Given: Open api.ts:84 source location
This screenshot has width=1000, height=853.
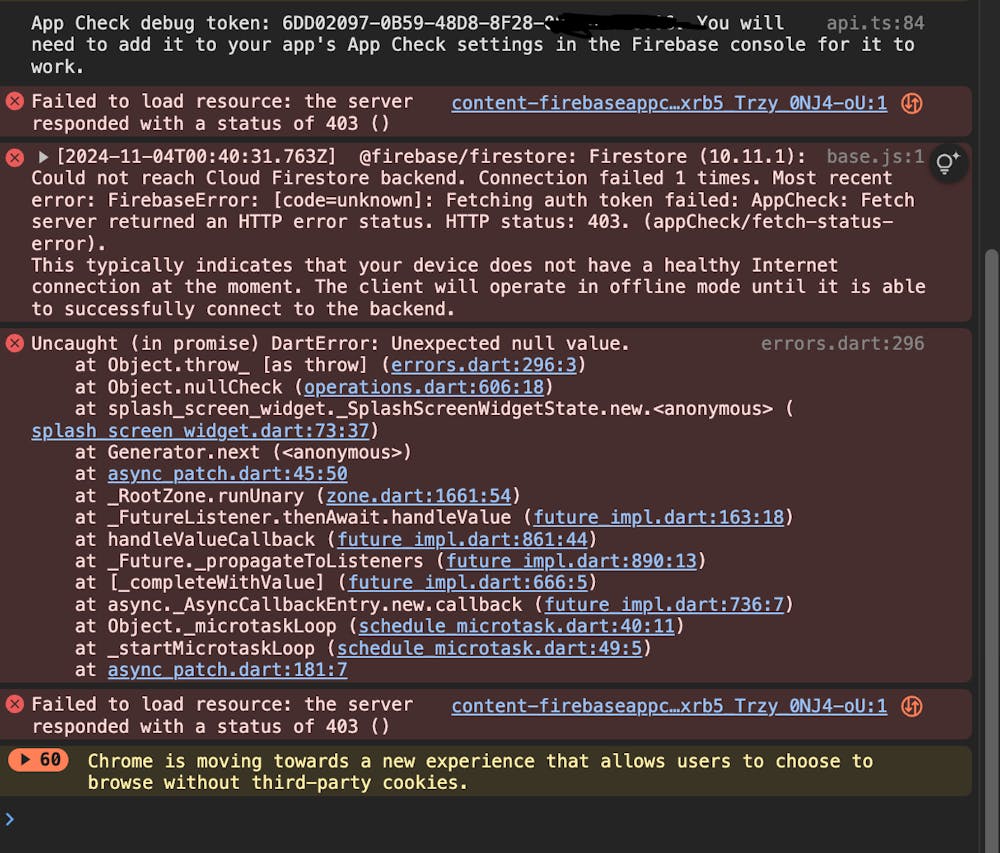Looking at the screenshot, I should point(875,24).
